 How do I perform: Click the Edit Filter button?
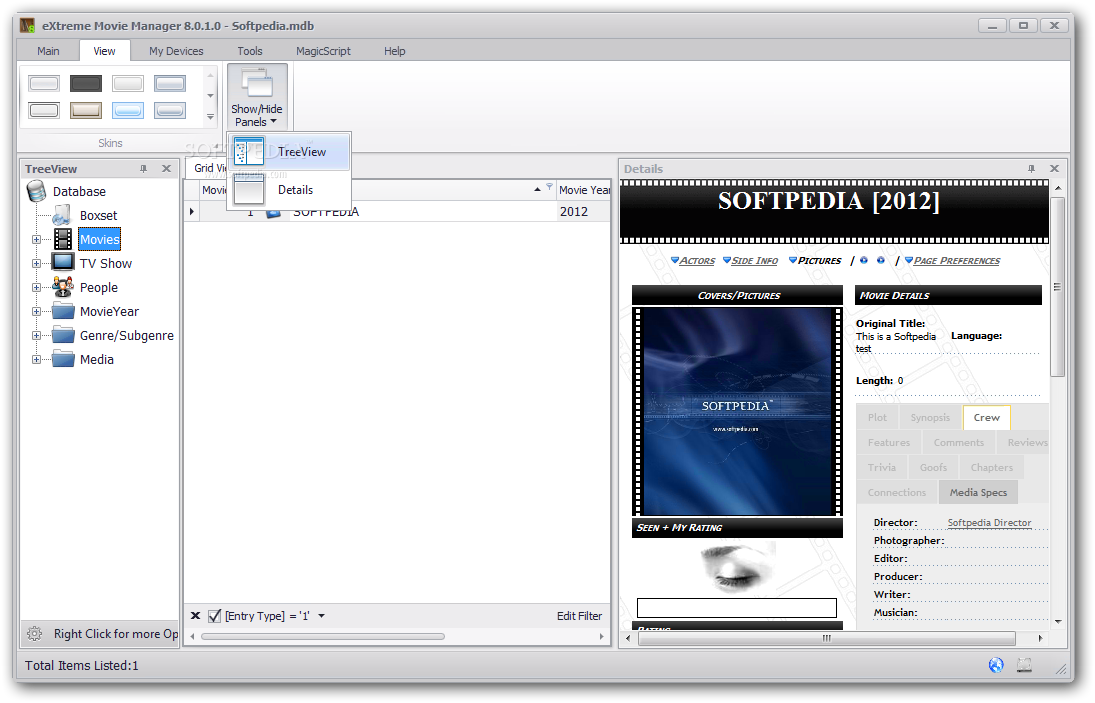[579, 616]
